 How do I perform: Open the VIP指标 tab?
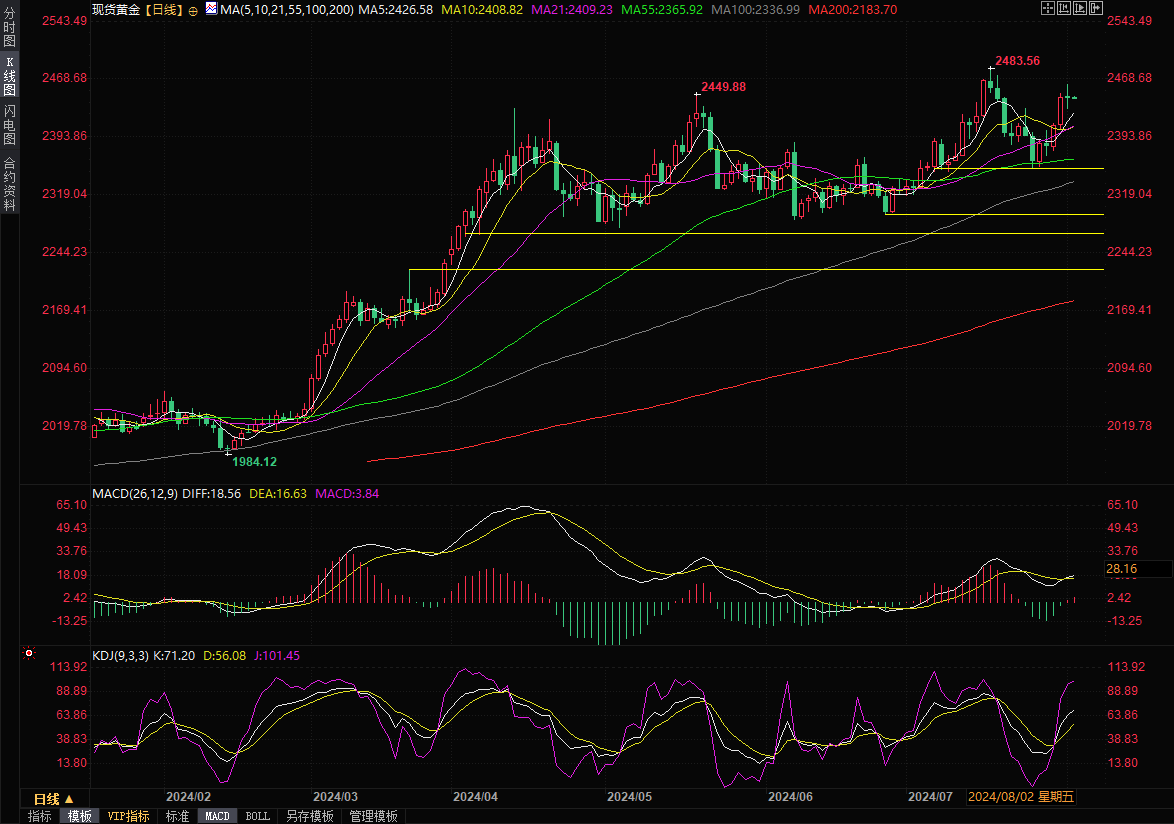point(128,816)
